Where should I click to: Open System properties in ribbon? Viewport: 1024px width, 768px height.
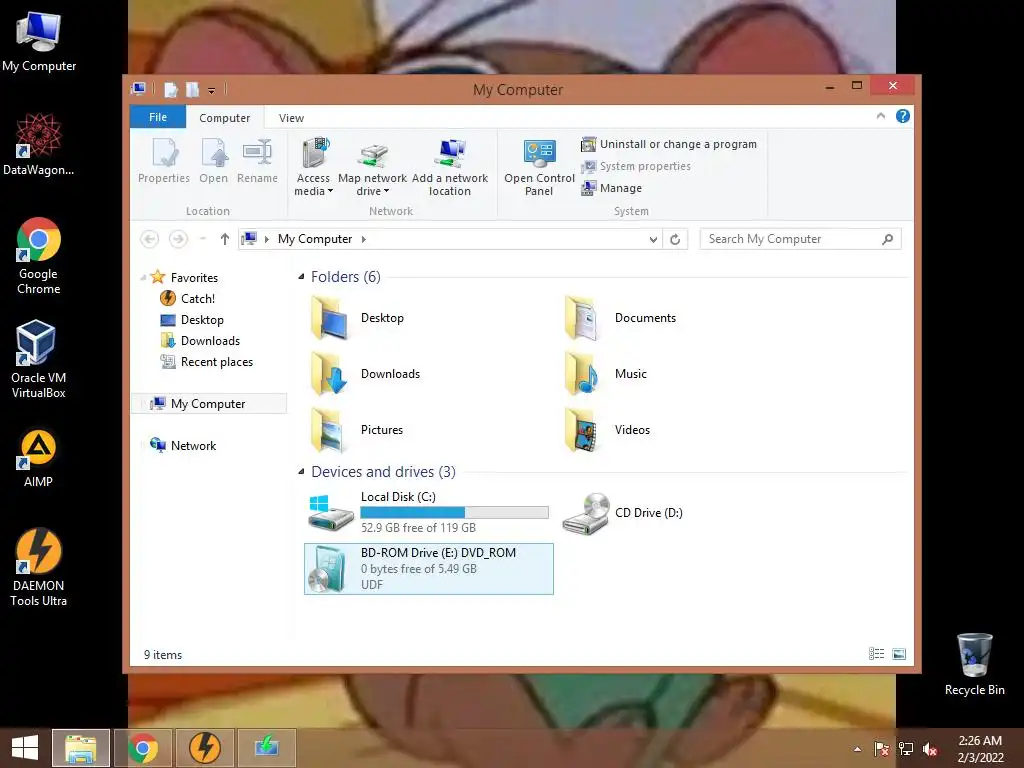click(636, 166)
